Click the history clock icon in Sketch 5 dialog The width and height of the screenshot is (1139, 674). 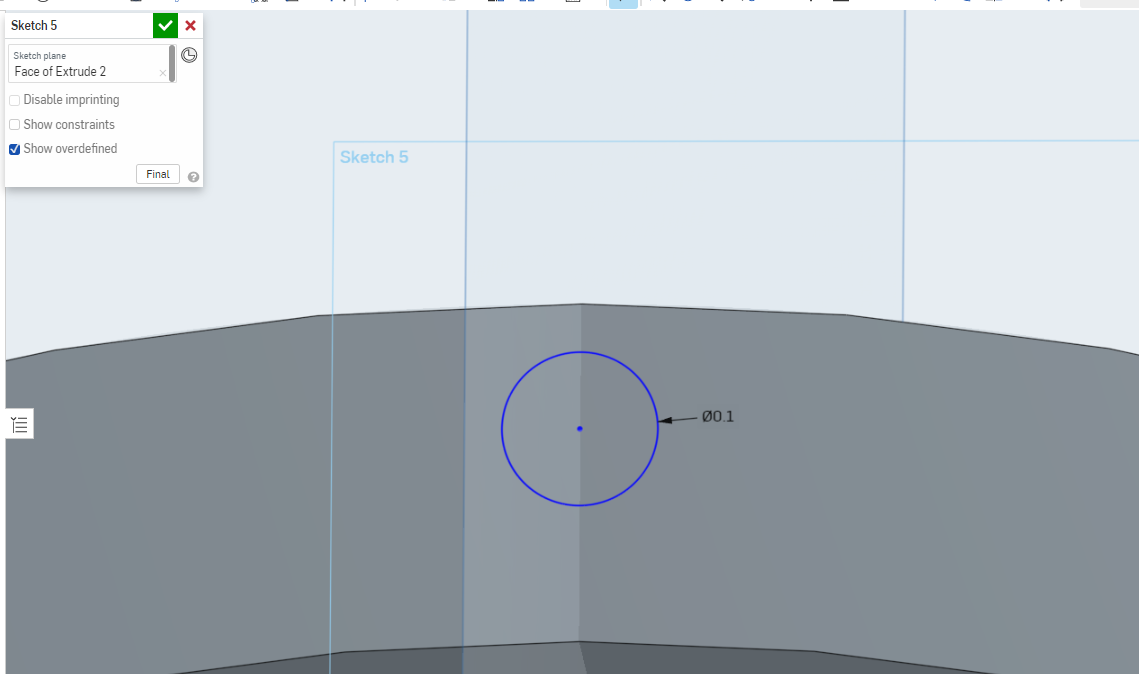pos(189,55)
